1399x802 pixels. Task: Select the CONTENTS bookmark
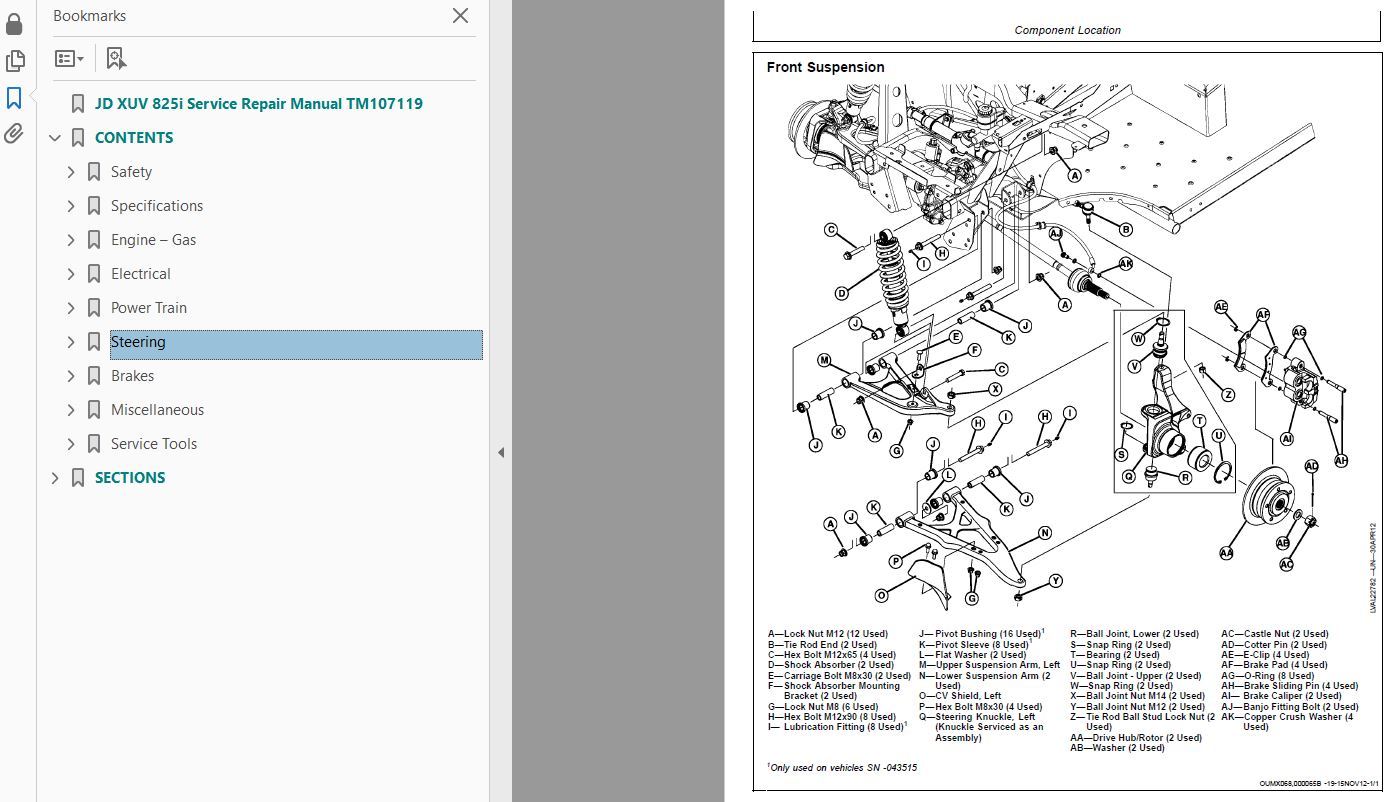point(134,138)
